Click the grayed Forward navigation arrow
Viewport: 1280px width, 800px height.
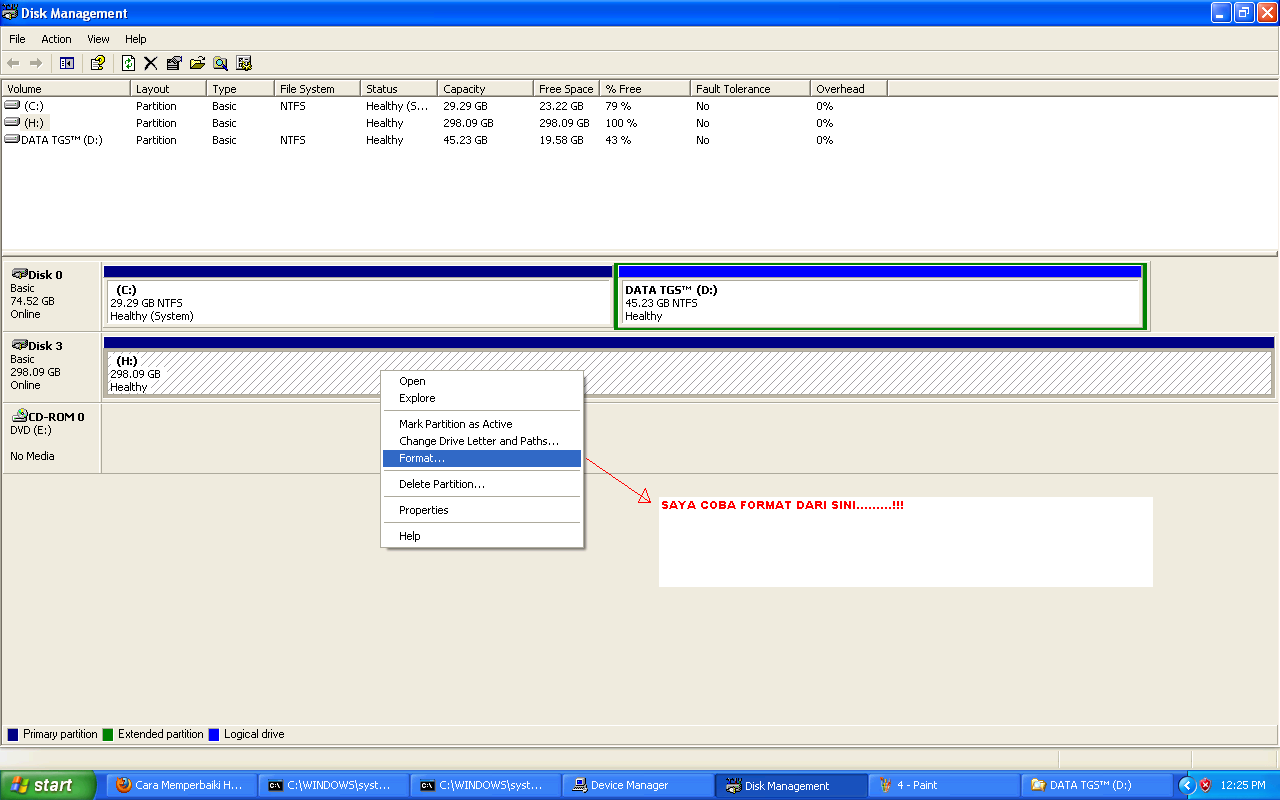[36, 62]
